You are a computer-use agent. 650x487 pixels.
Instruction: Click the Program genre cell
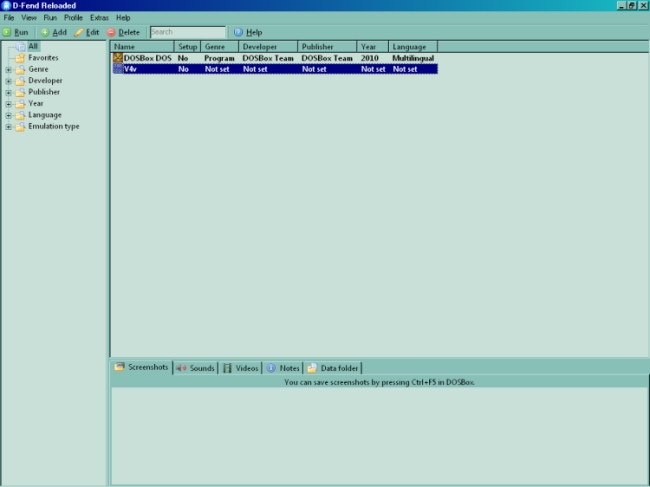pos(219,58)
